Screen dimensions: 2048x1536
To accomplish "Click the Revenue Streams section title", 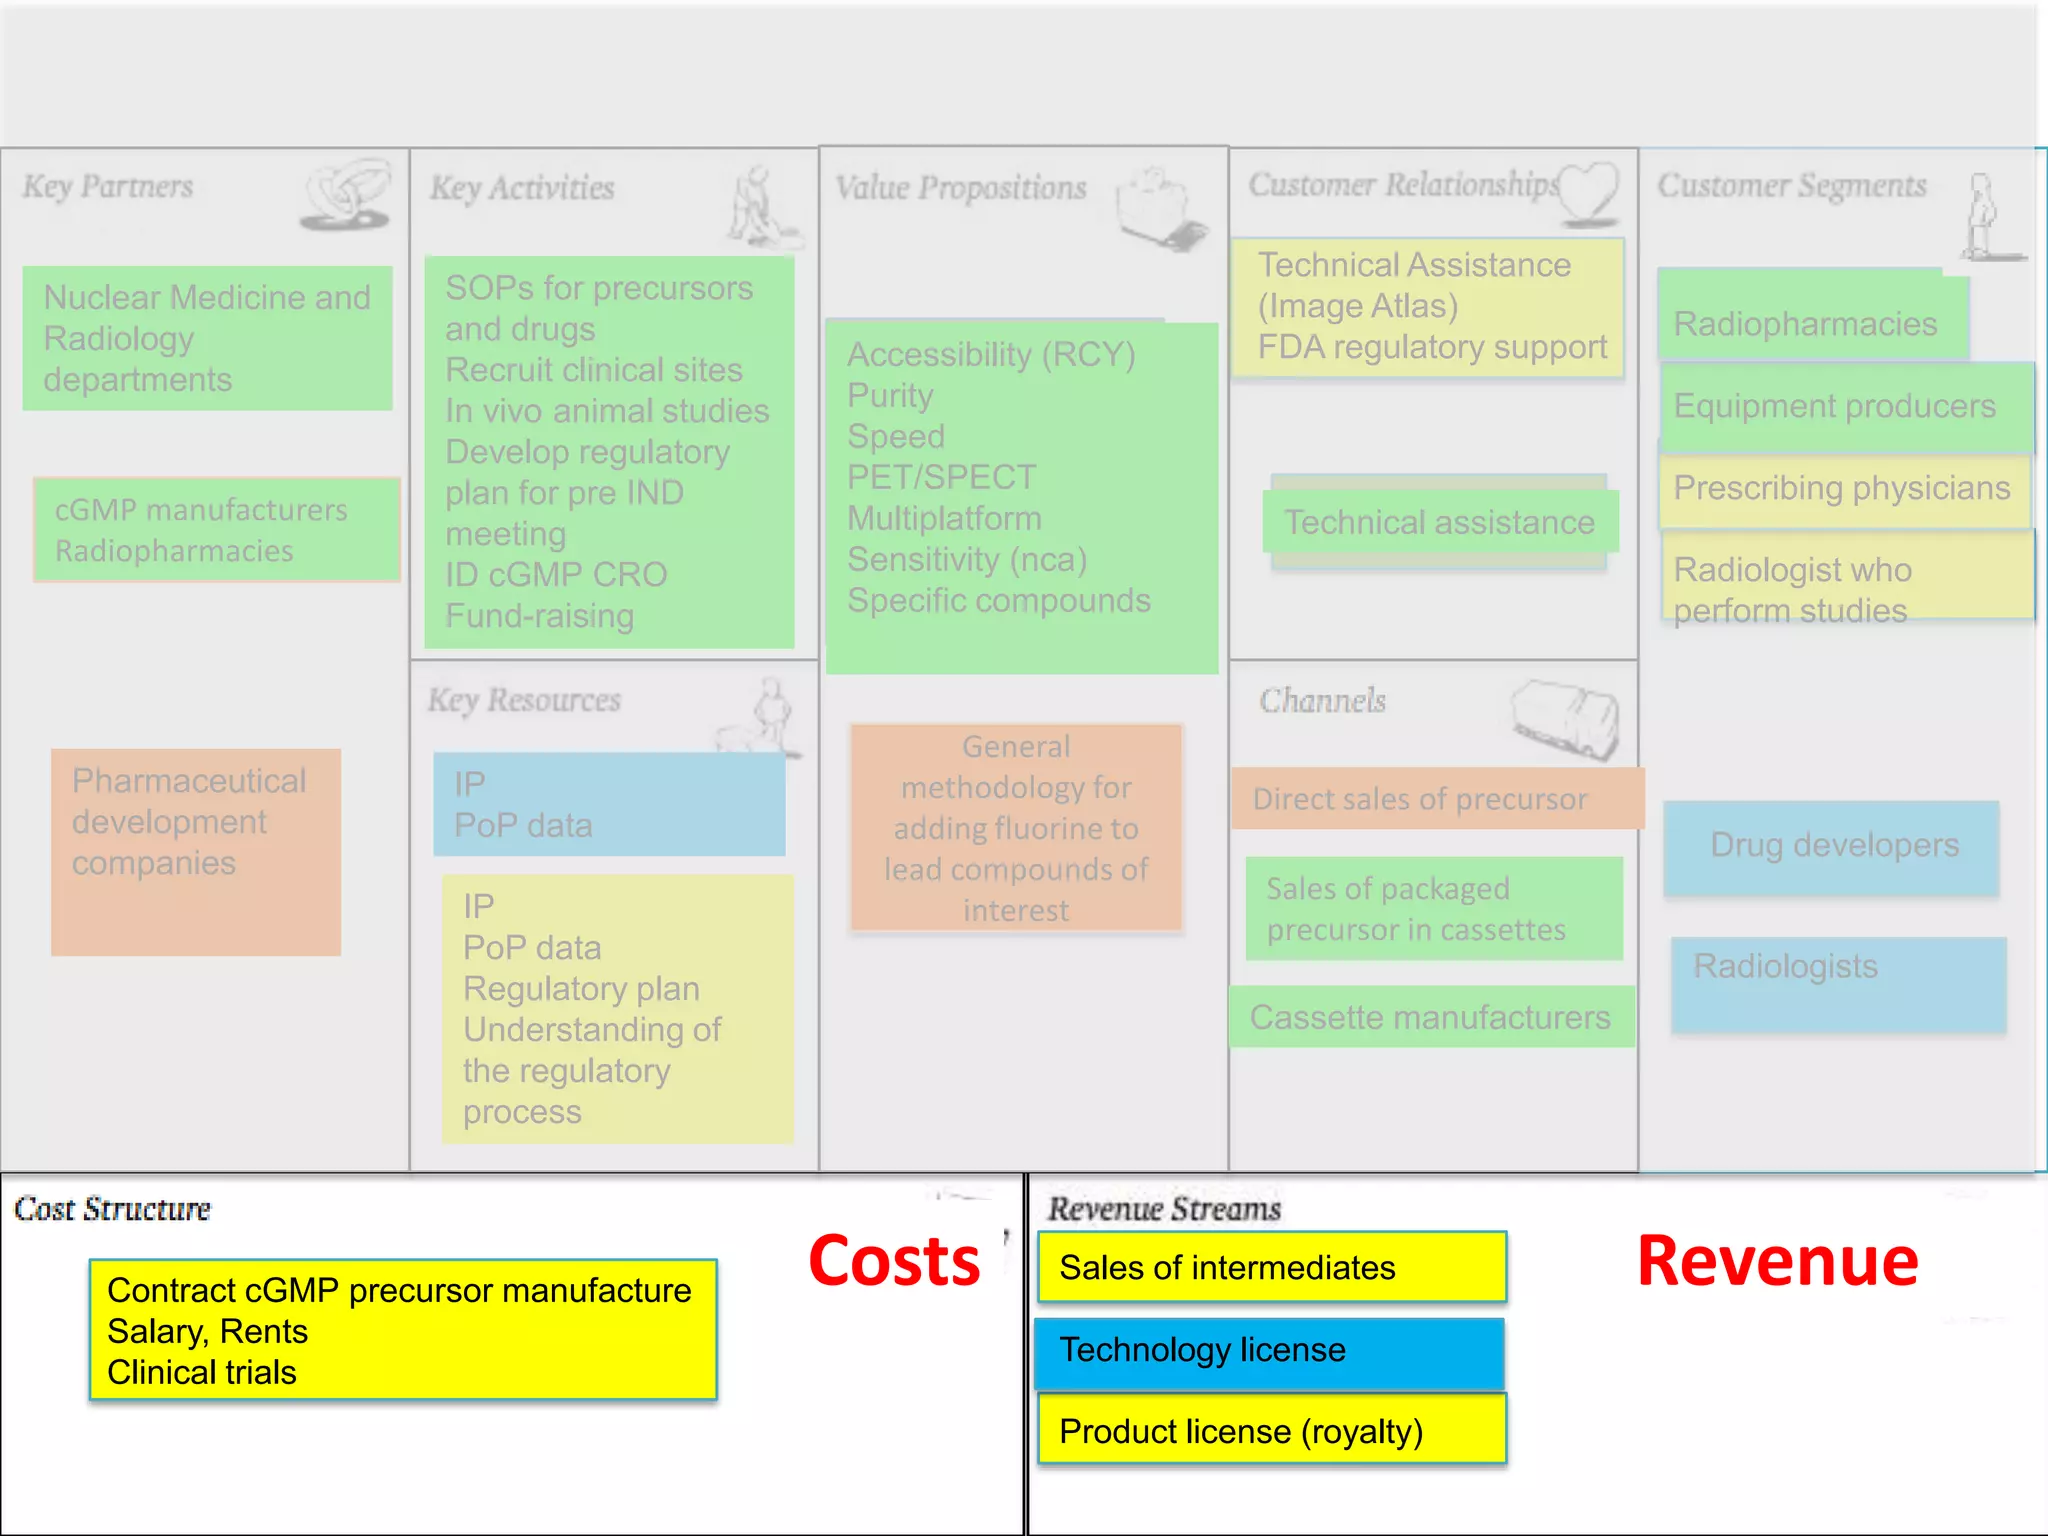I will click(x=1164, y=1209).
